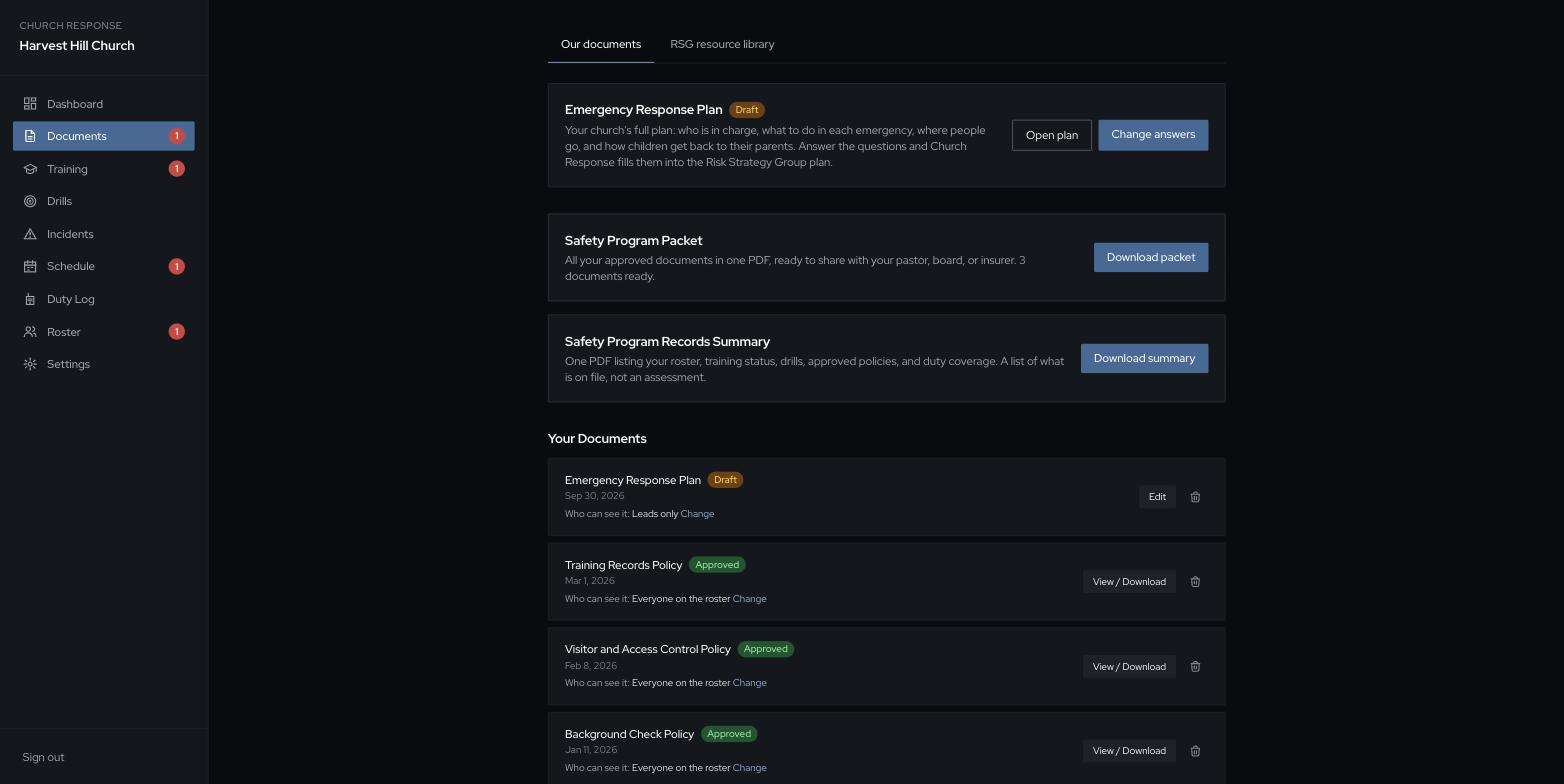
Task: Open Drills from the sidebar
Action: pyautogui.click(x=104, y=201)
